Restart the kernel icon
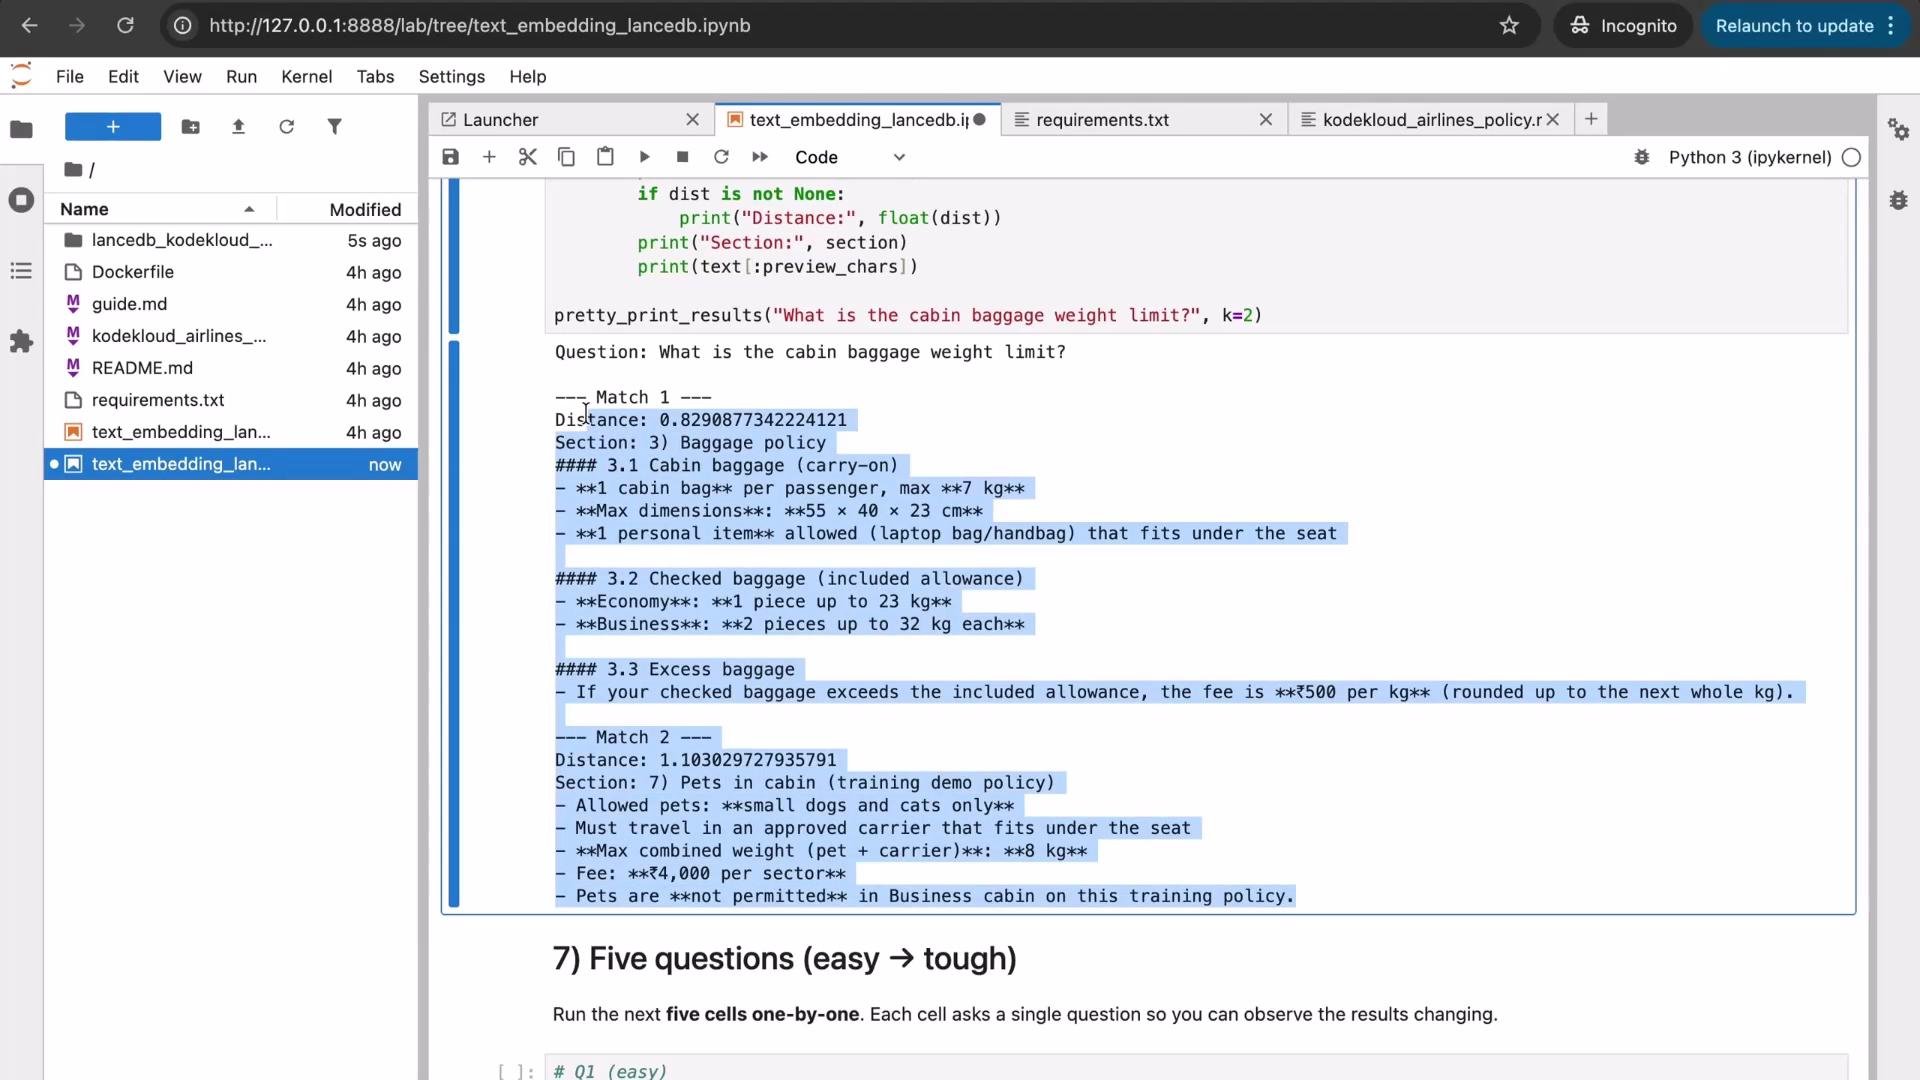 tap(721, 157)
